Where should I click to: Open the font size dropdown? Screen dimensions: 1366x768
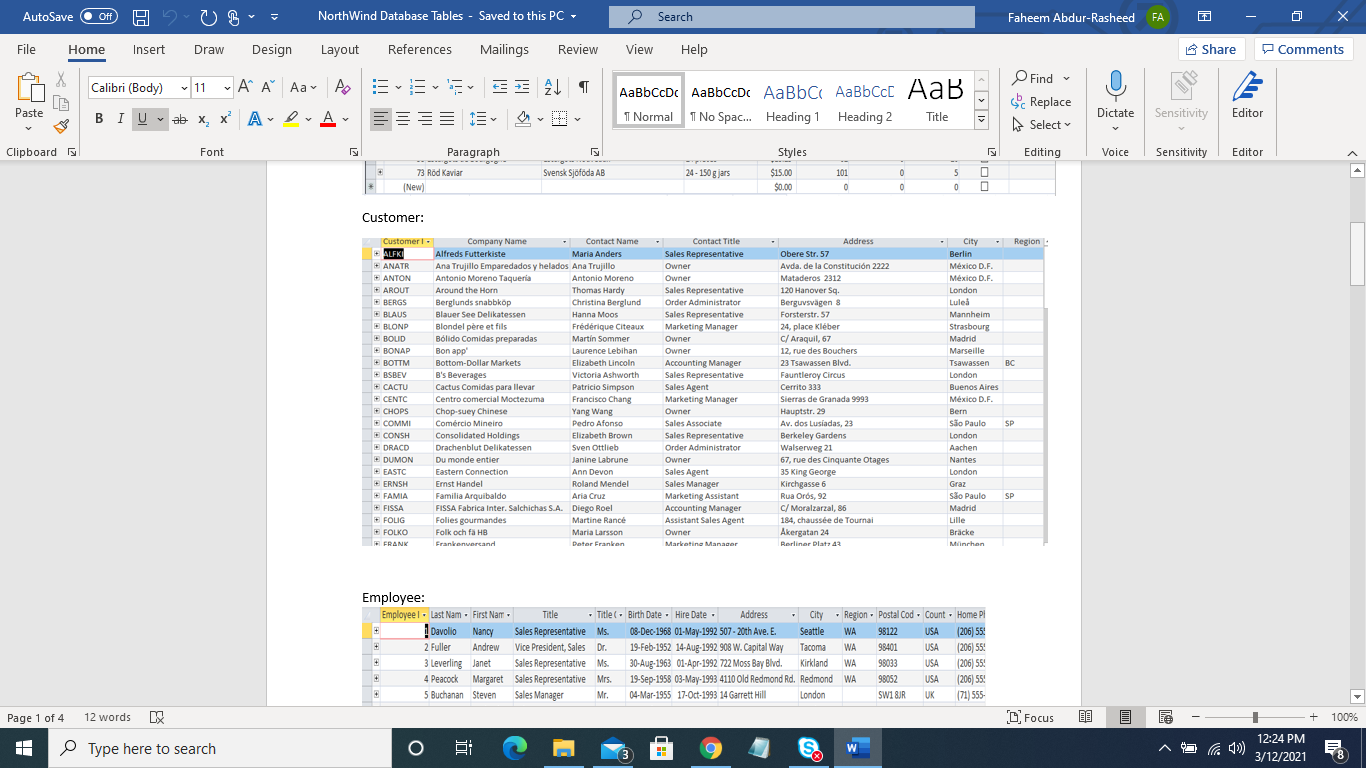tap(227, 88)
